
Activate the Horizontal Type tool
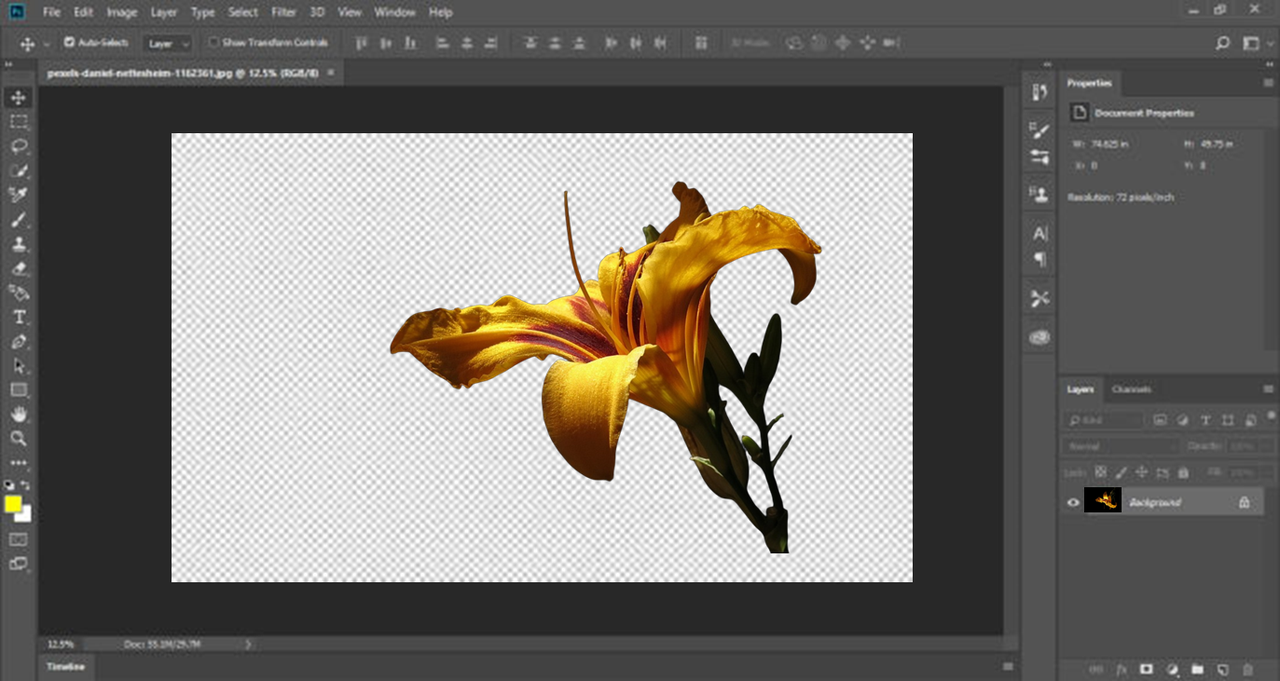(19, 317)
